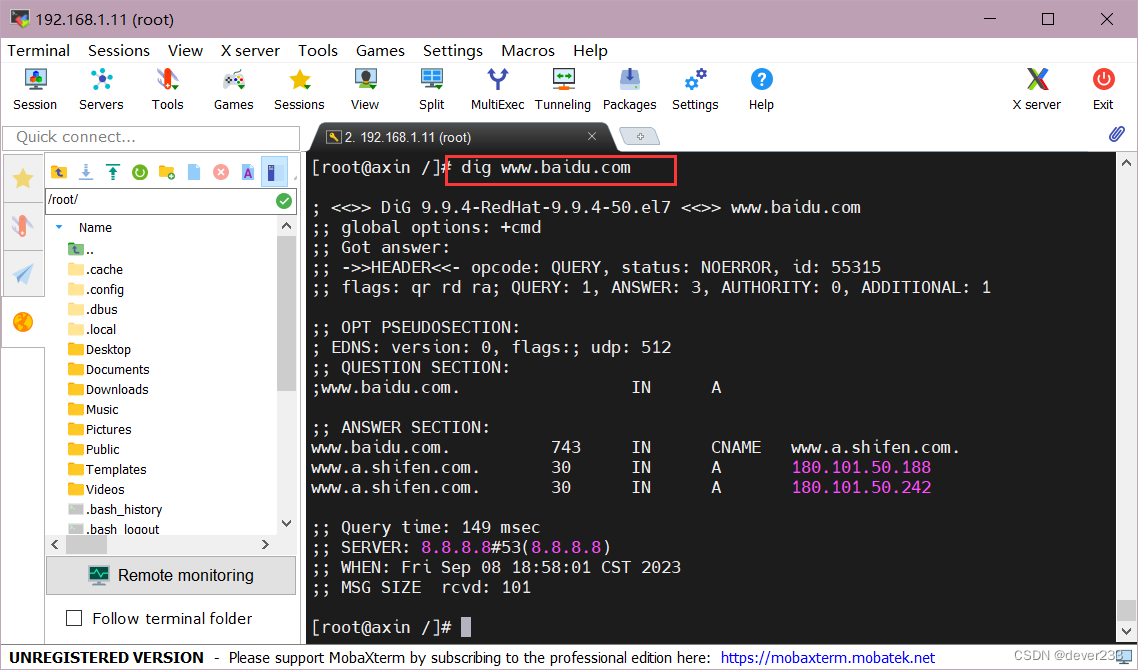Open the Tools toolbar icon
Image resolution: width=1138 pixels, height=670 pixels.
pyautogui.click(x=167, y=89)
